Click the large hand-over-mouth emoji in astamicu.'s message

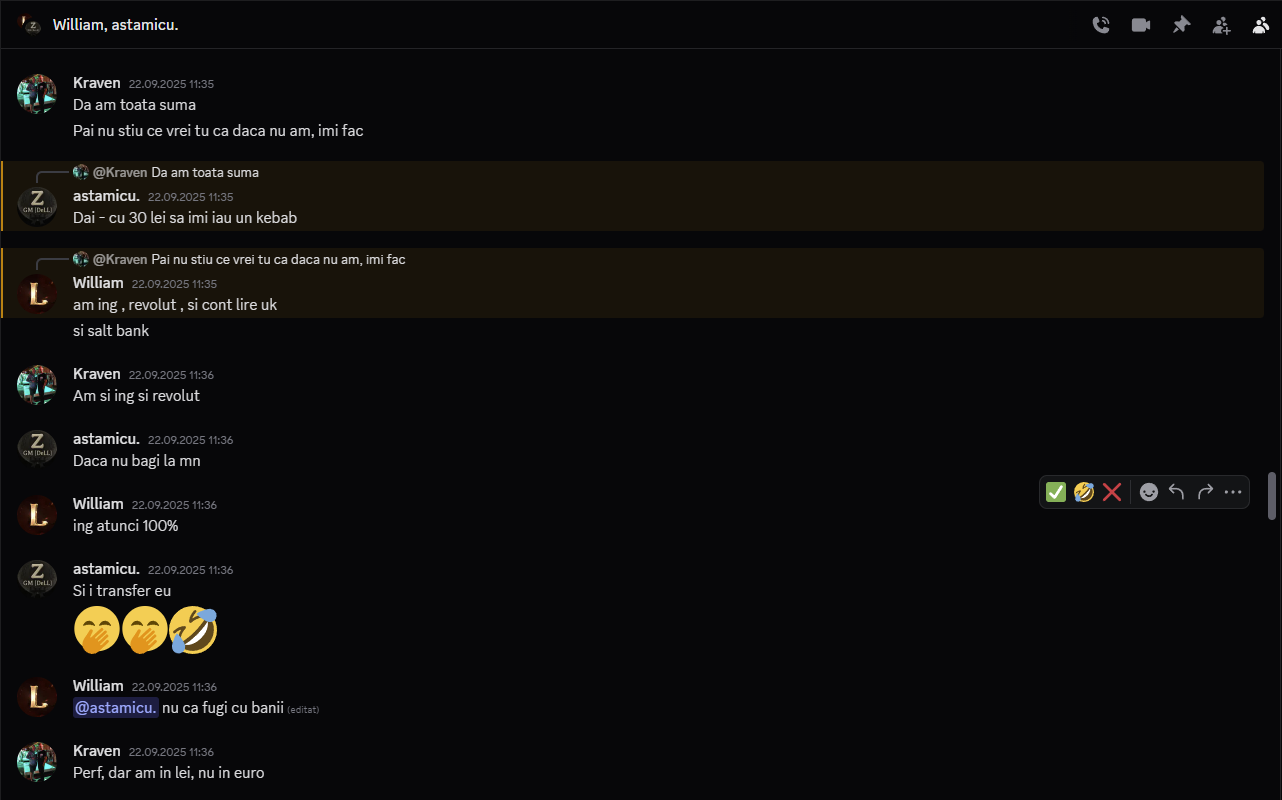(97, 629)
